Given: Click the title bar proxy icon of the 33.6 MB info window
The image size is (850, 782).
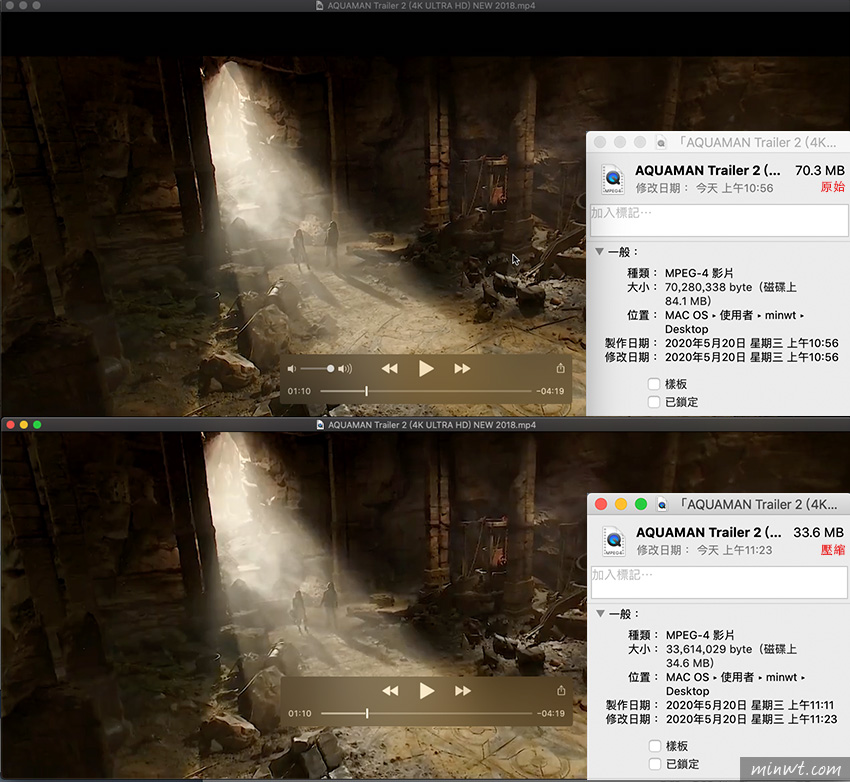Looking at the screenshot, I should coord(662,505).
